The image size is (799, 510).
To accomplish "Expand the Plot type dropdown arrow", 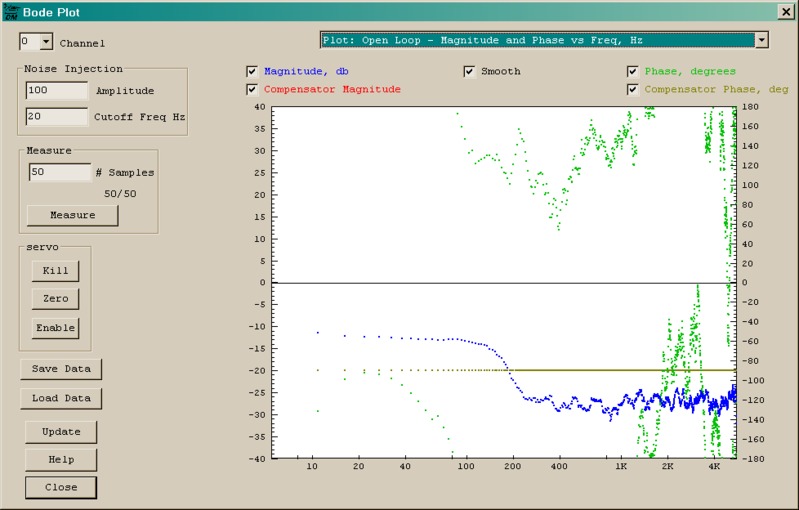I will [x=762, y=40].
